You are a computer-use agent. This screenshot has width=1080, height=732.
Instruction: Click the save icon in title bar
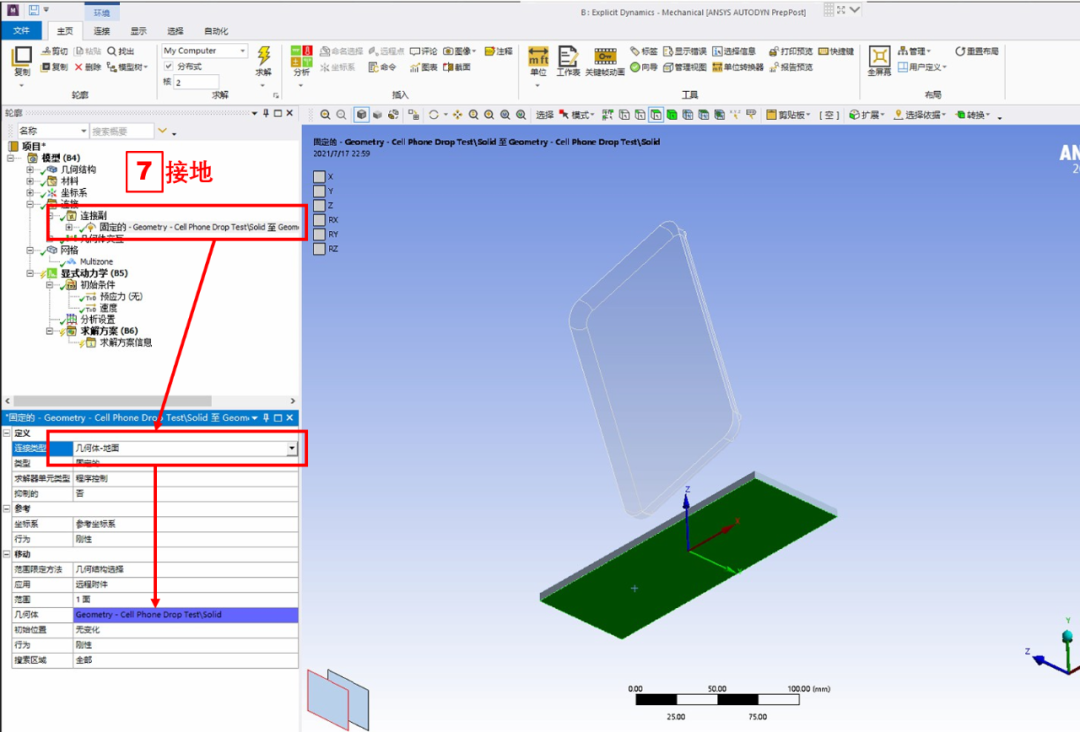33,10
